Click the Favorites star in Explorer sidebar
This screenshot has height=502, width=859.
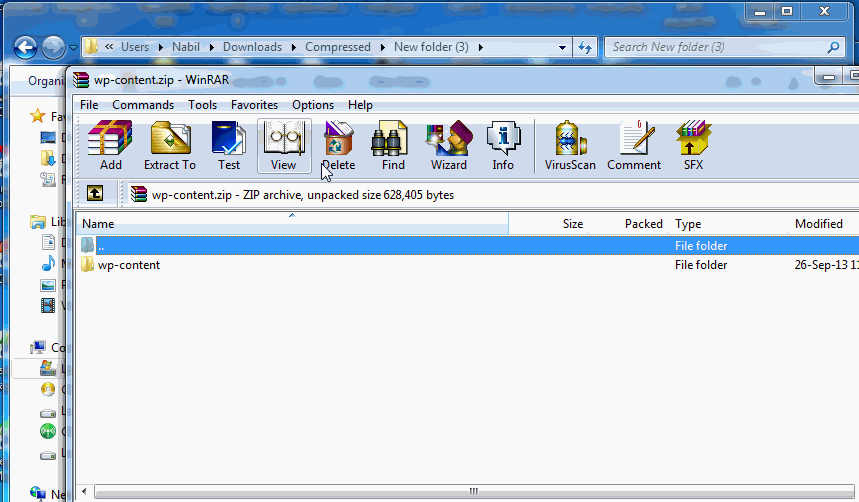(37, 116)
